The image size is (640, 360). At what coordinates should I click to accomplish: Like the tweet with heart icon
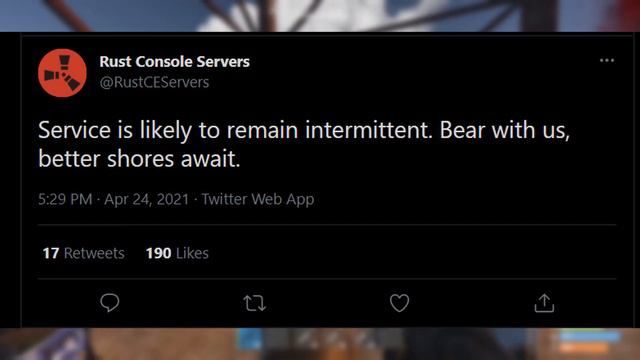click(399, 303)
